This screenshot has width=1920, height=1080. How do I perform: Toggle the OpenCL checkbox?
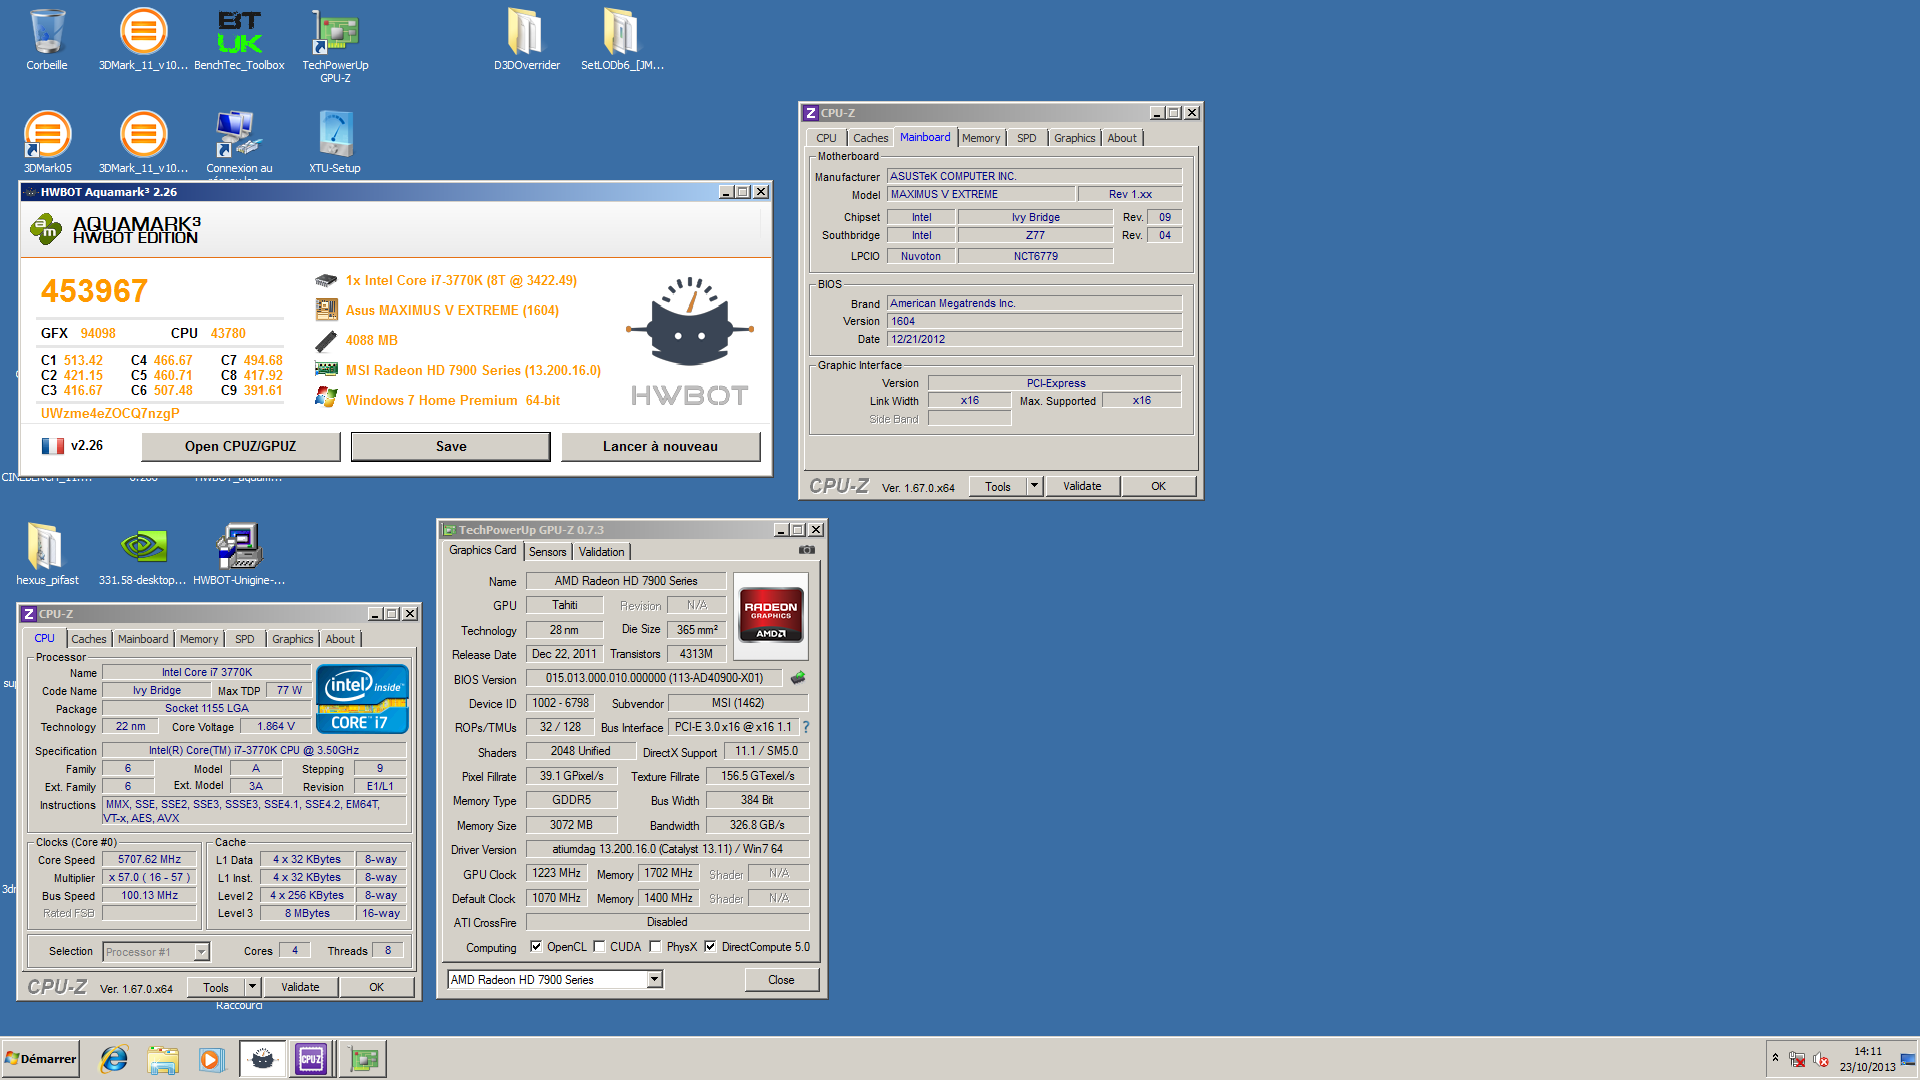tap(536, 946)
